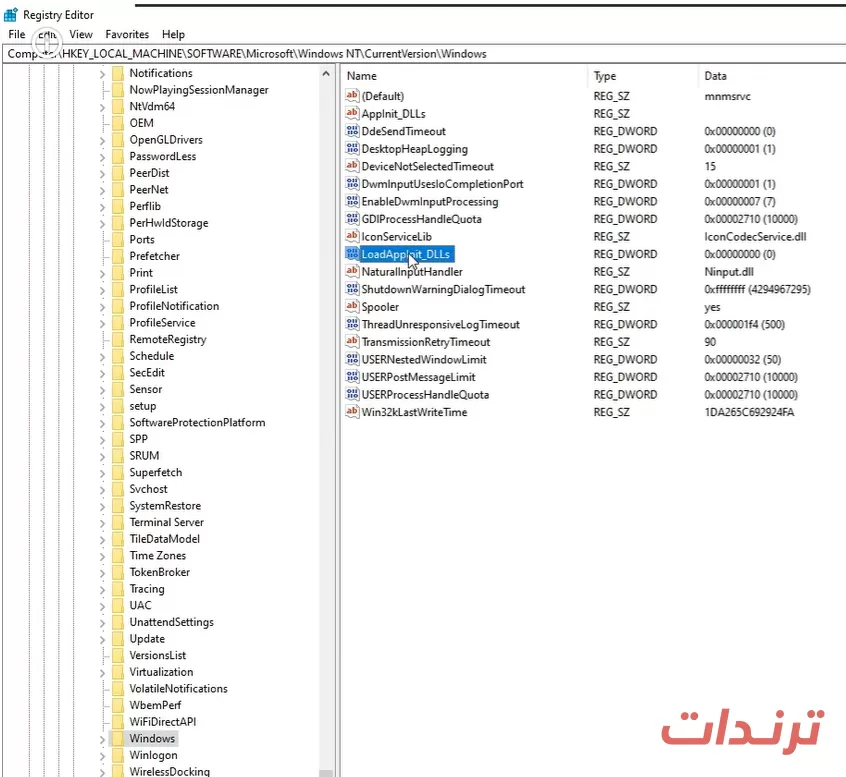
Task: Select the Superfetch key
Action: coord(155,472)
